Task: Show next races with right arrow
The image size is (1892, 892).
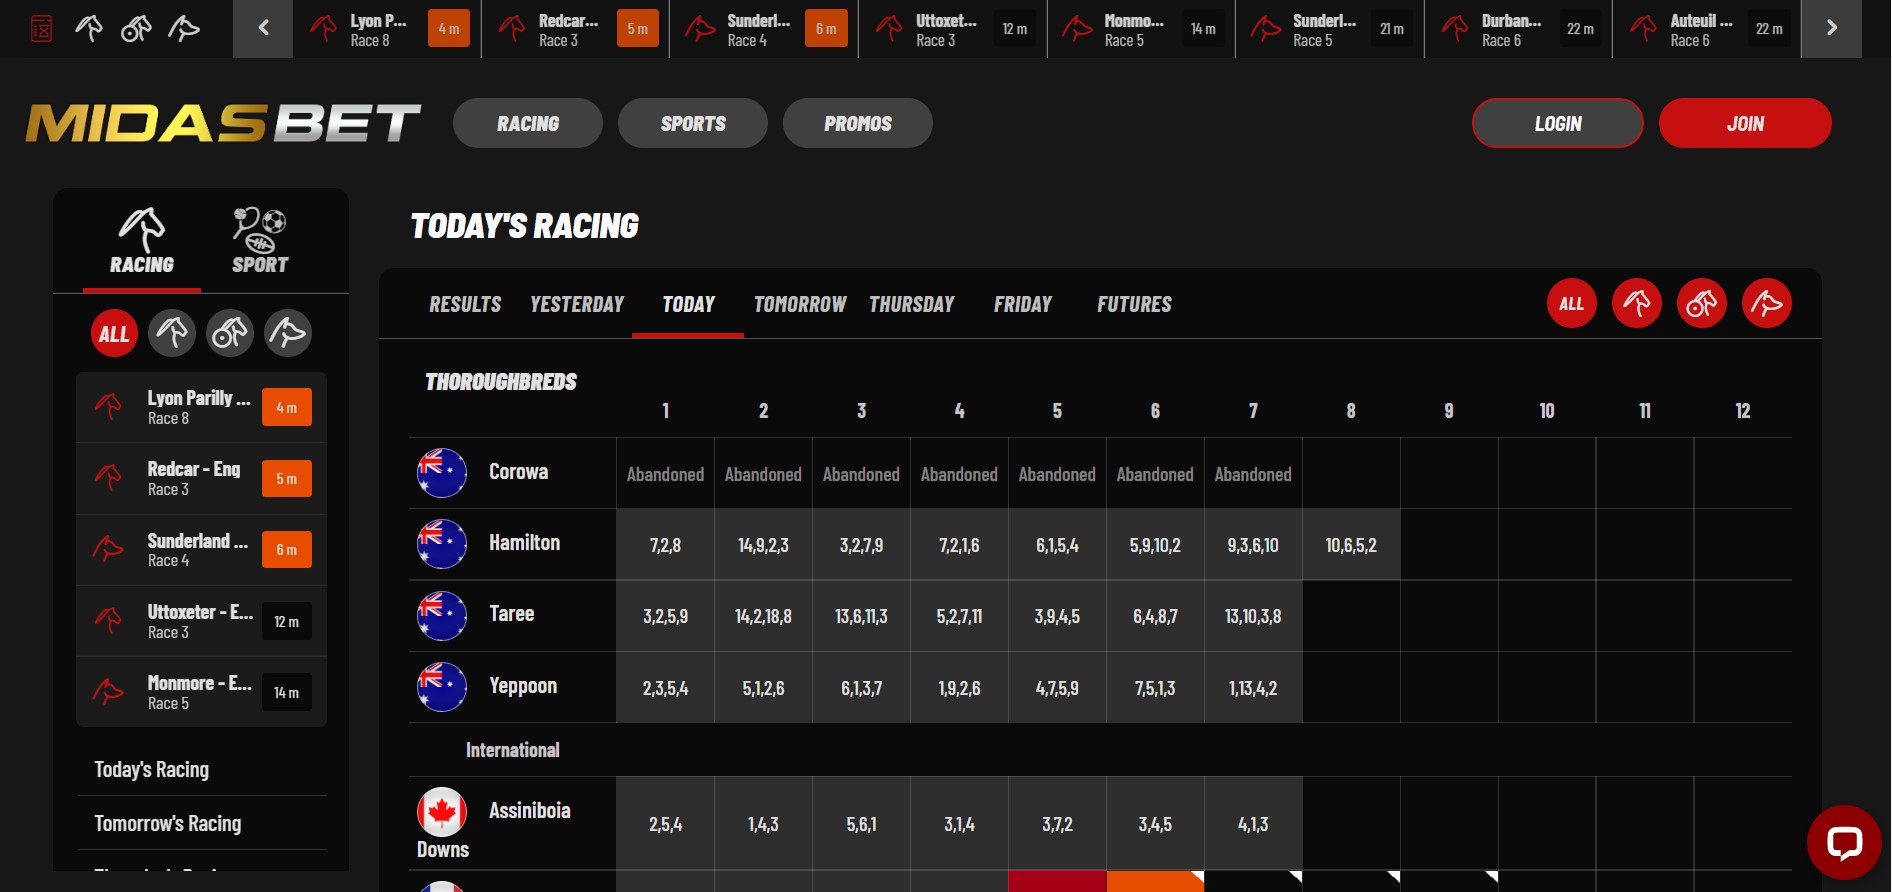Action: coord(1831,29)
